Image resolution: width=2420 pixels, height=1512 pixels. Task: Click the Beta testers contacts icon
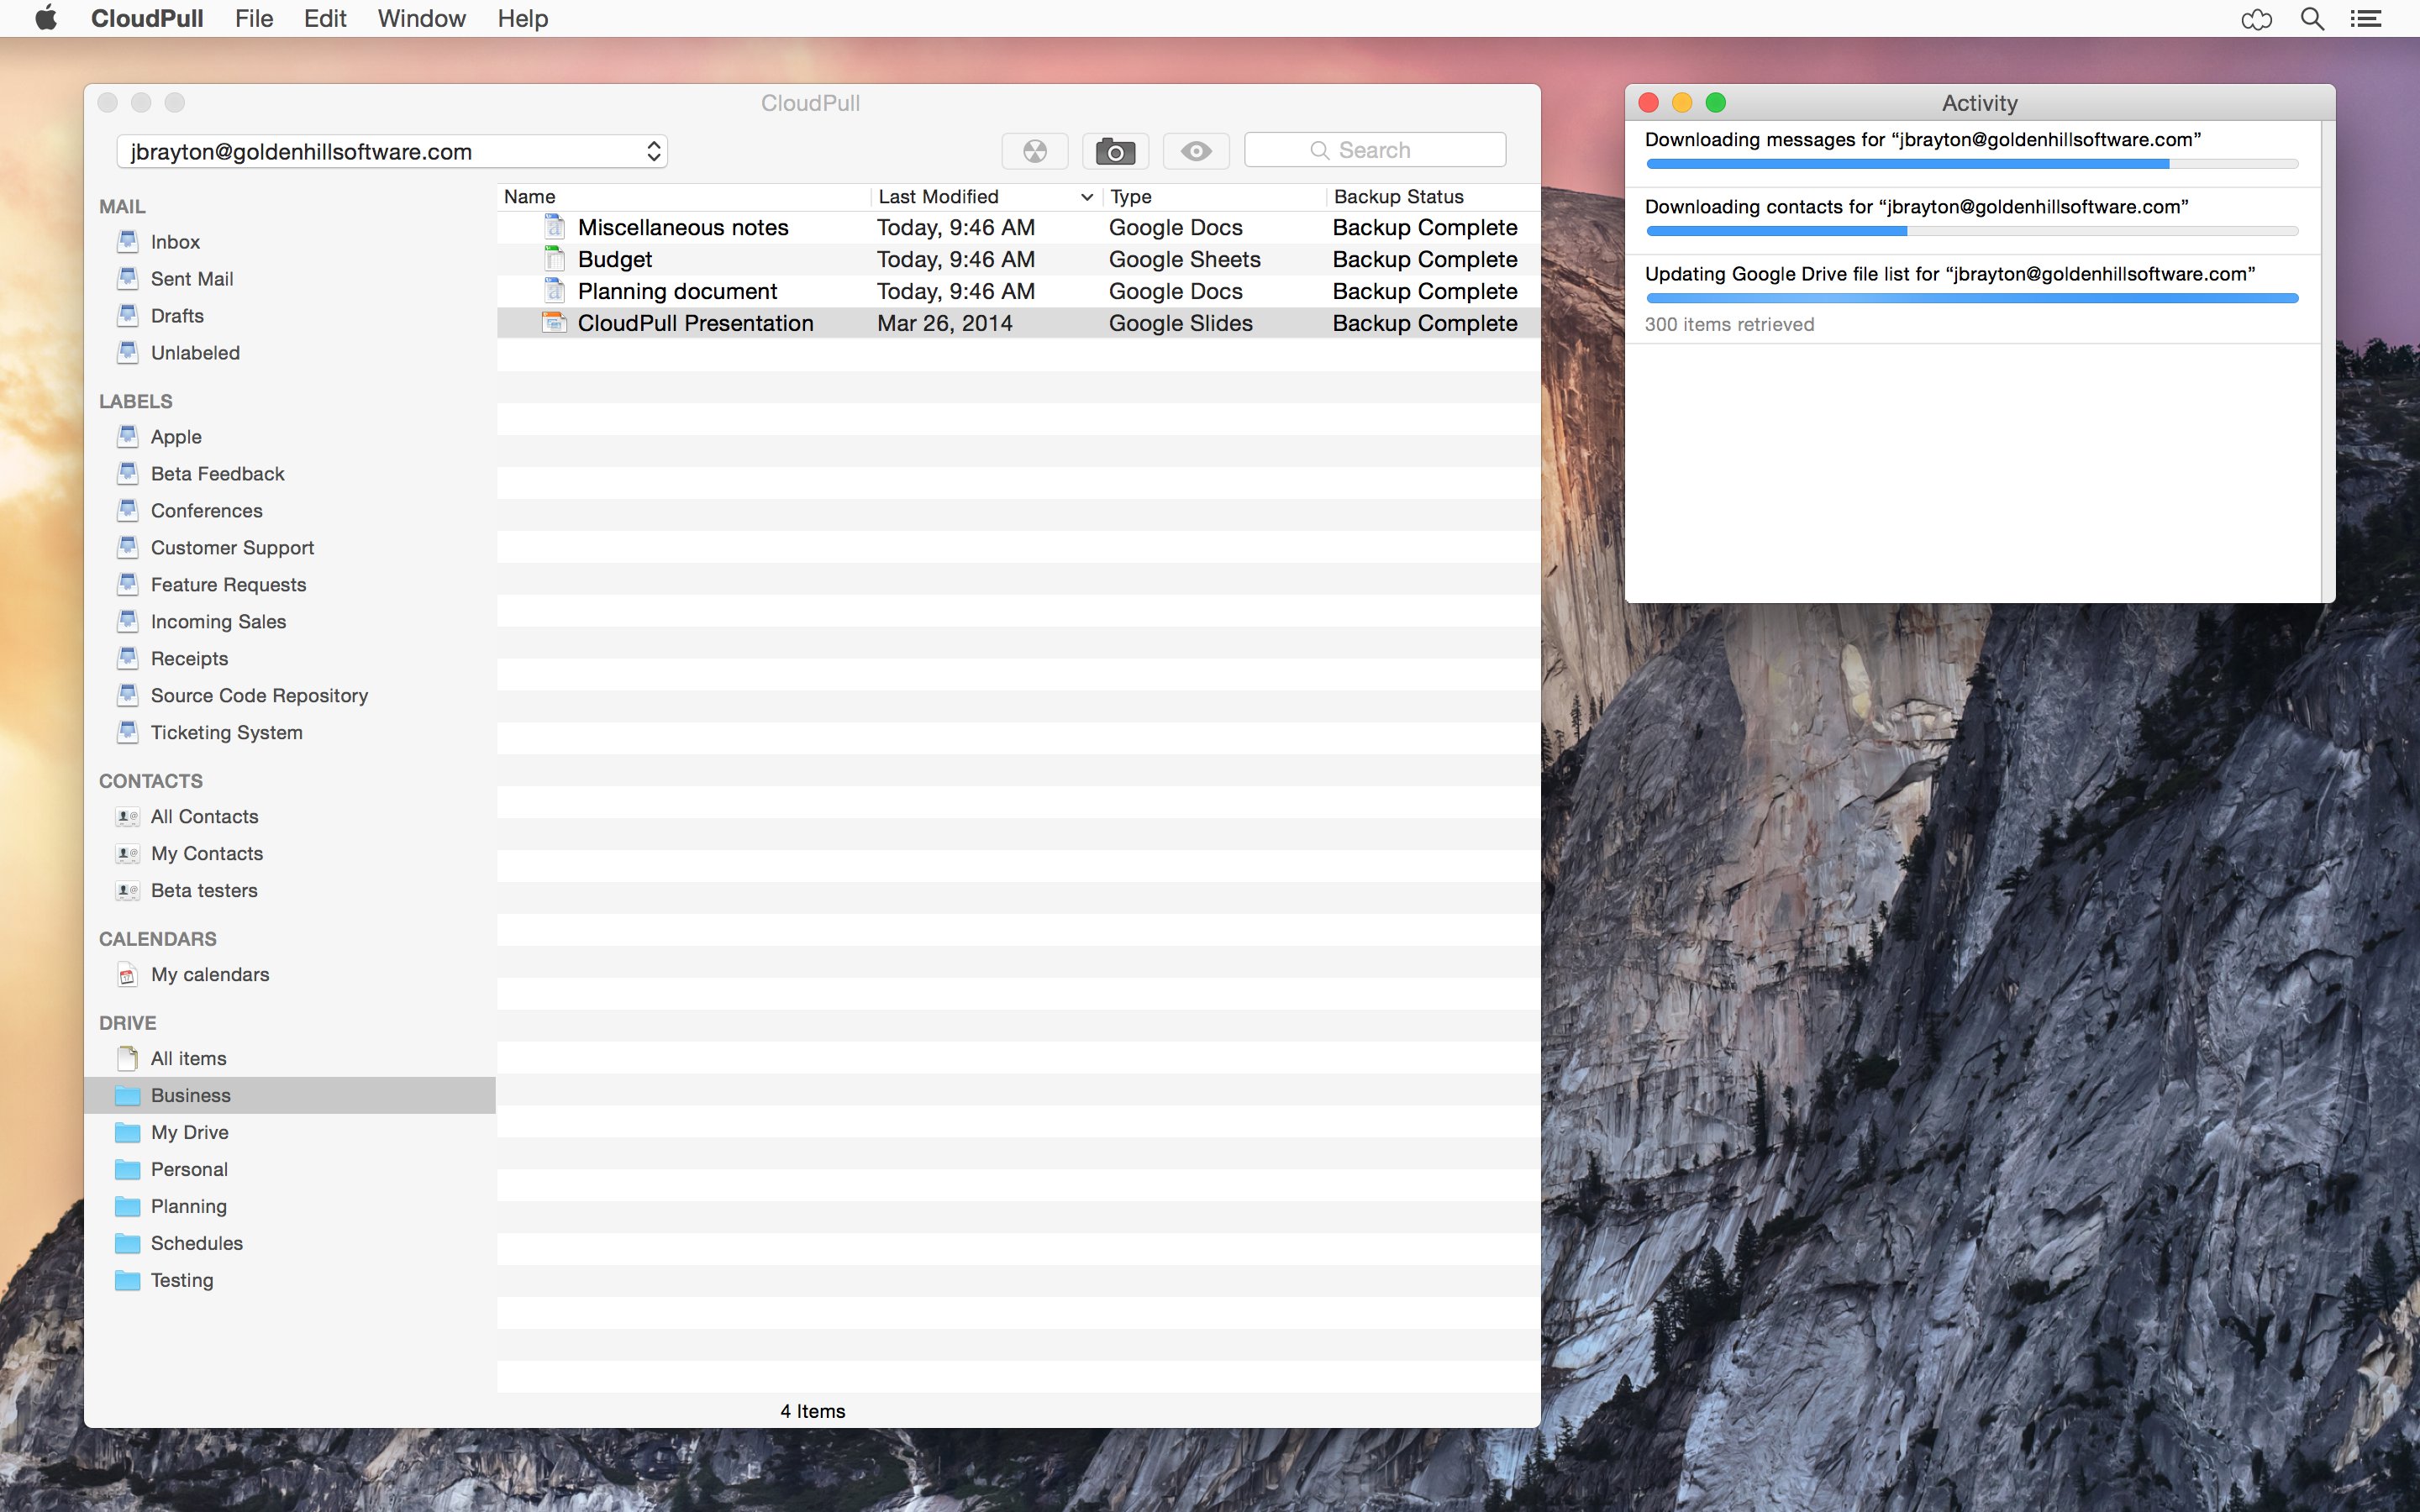(x=128, y=891)
